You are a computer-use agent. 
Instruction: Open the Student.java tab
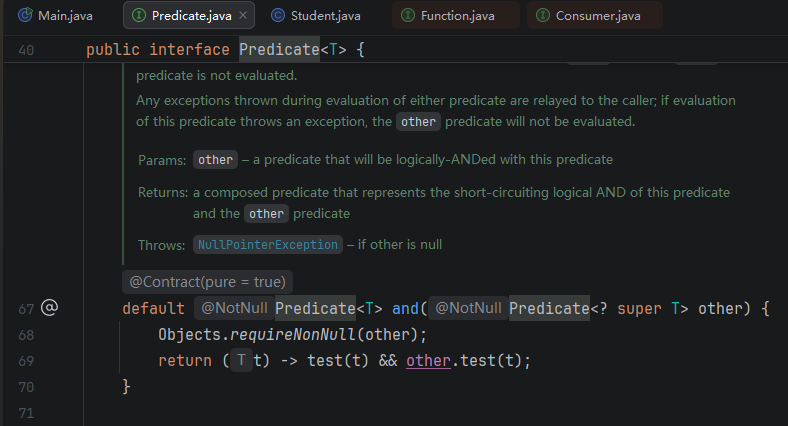(316, 16)
